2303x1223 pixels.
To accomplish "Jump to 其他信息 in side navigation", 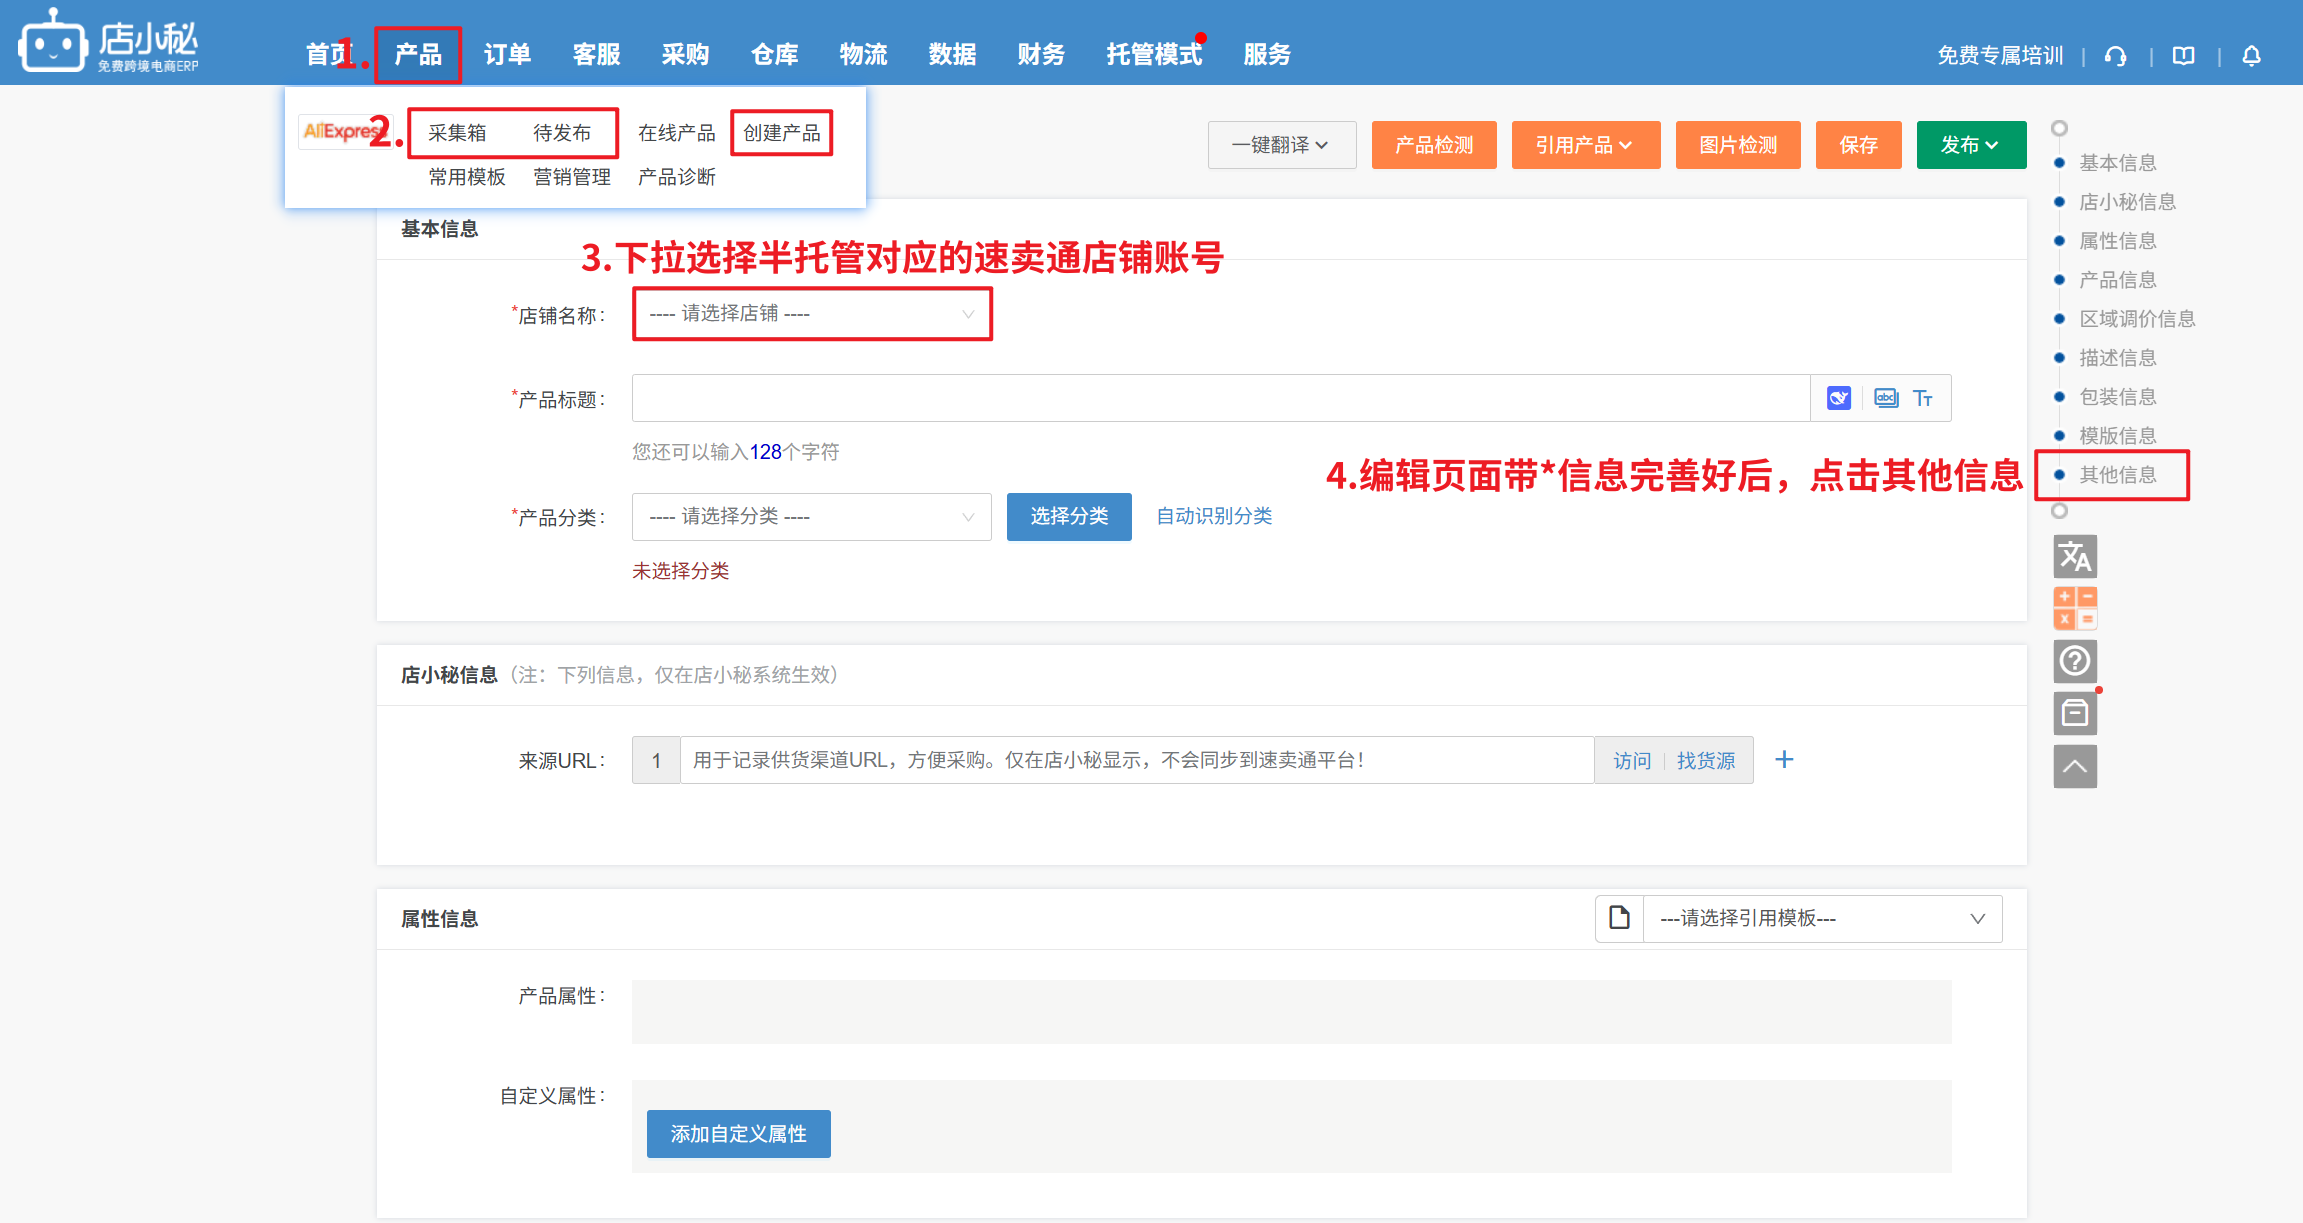I will (2117, 475).
